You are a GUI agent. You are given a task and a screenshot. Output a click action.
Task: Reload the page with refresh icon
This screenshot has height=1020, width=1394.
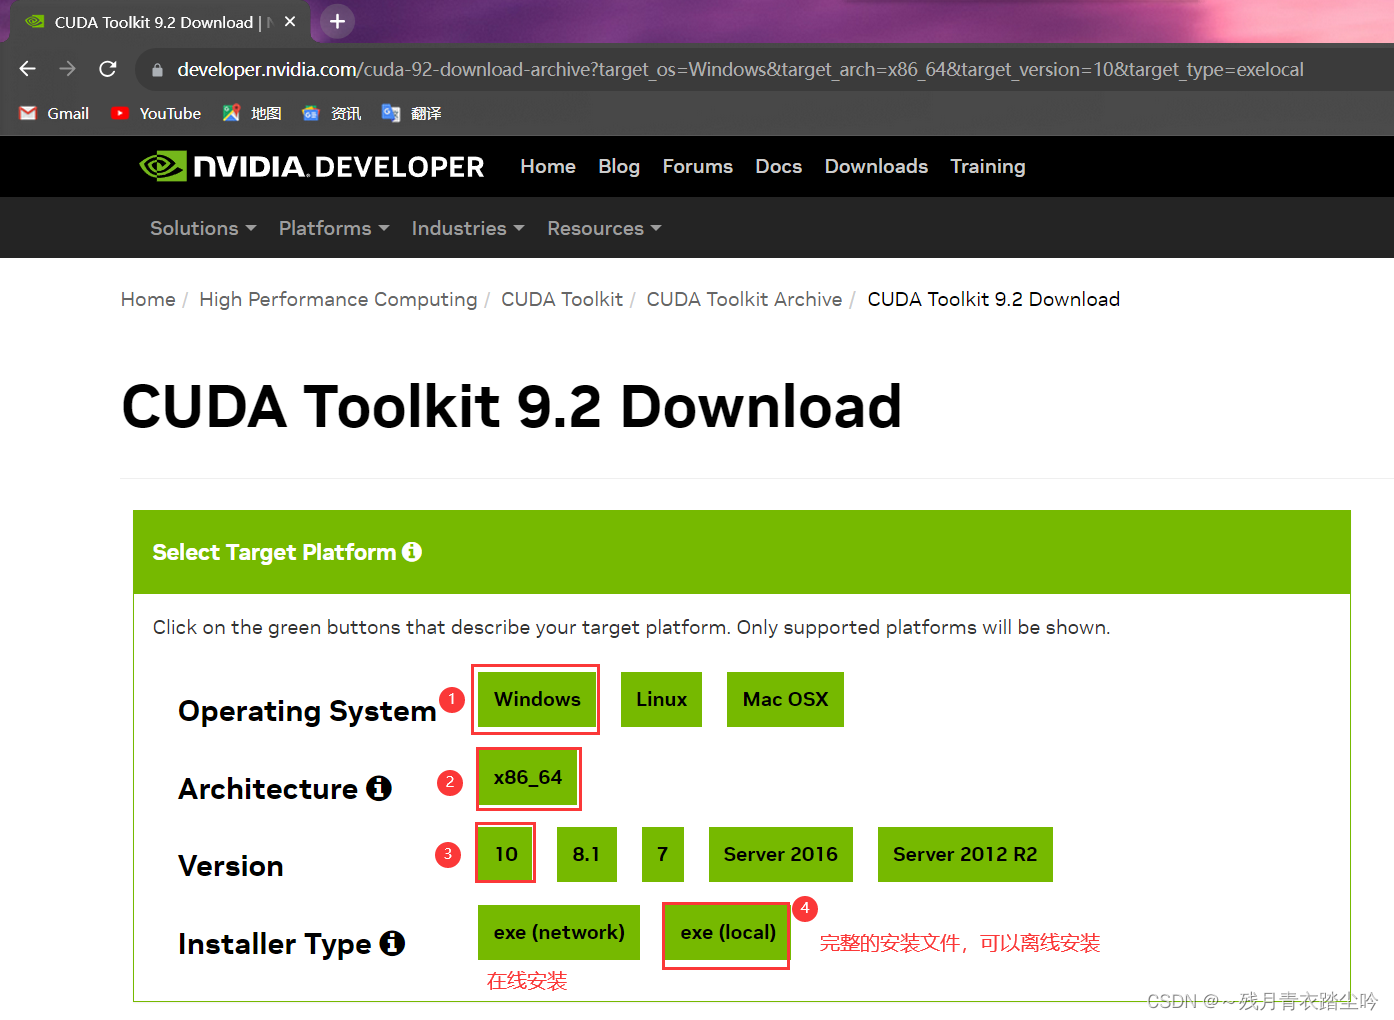click(x=108, y=69)
